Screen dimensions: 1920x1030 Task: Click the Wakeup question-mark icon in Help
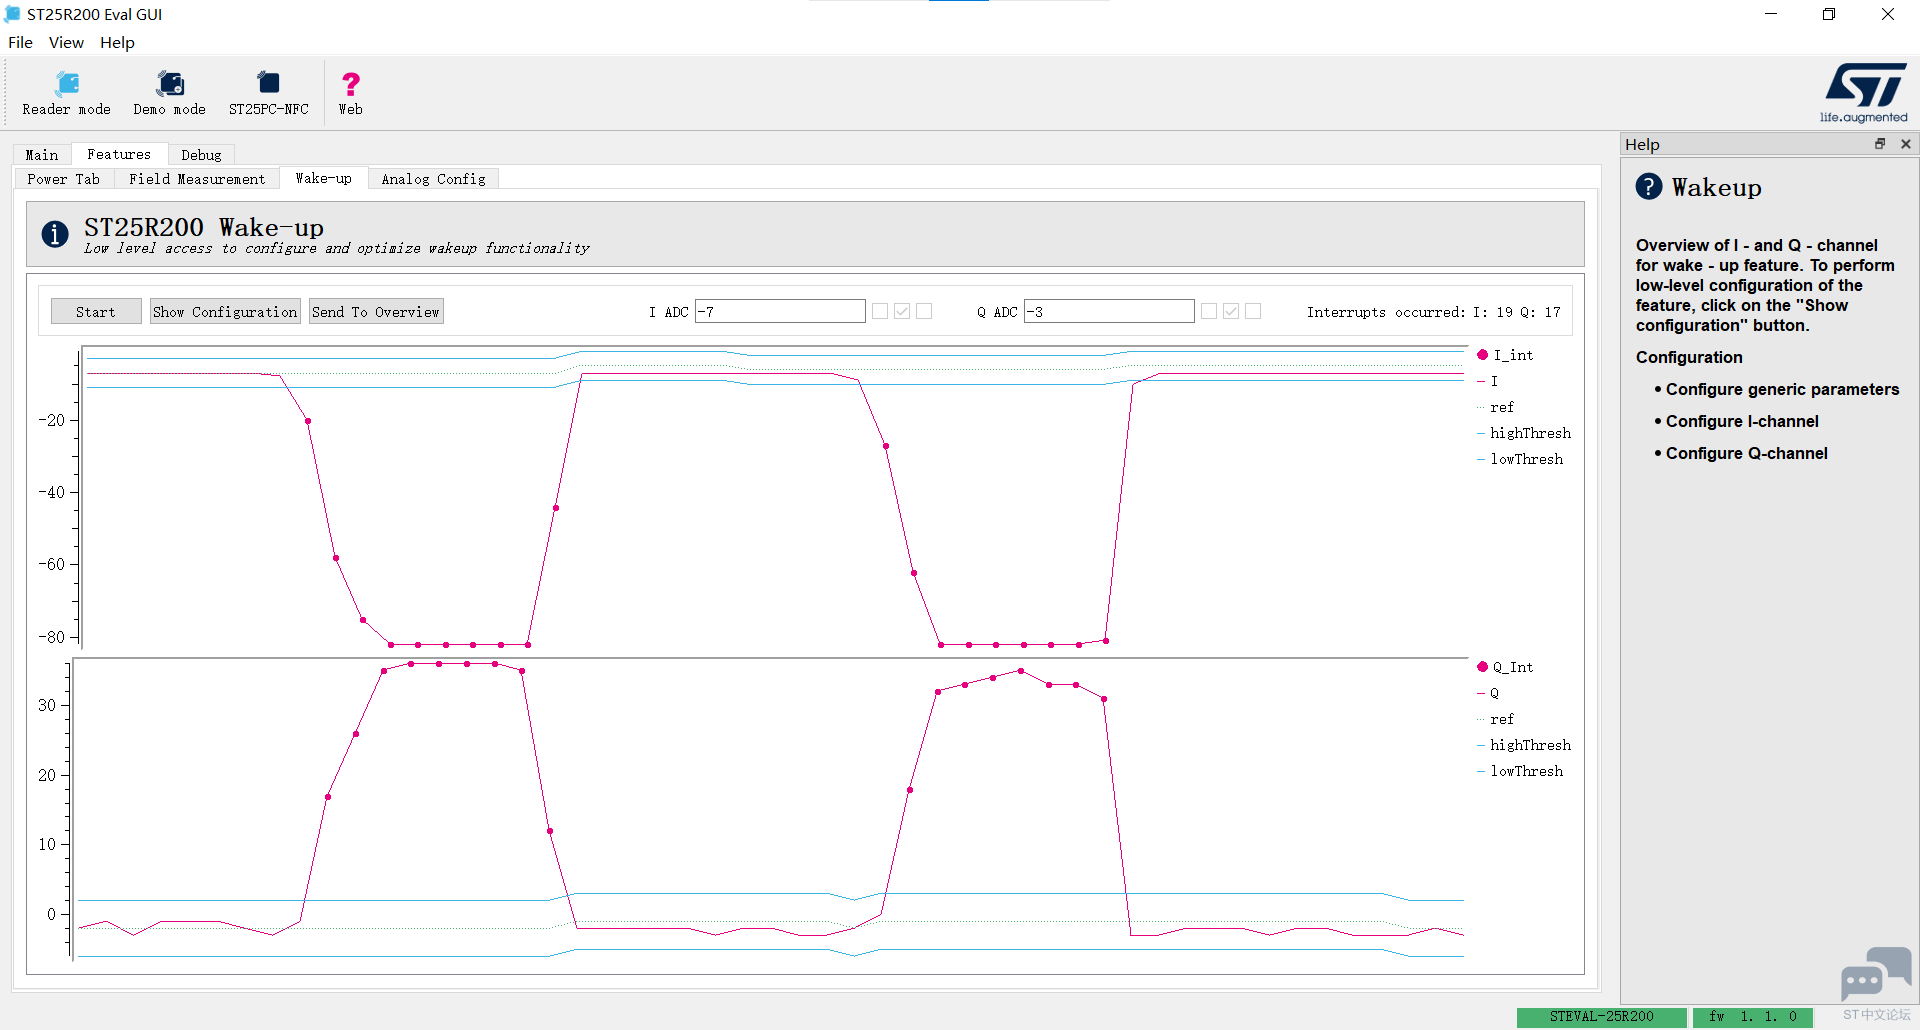1649,187
